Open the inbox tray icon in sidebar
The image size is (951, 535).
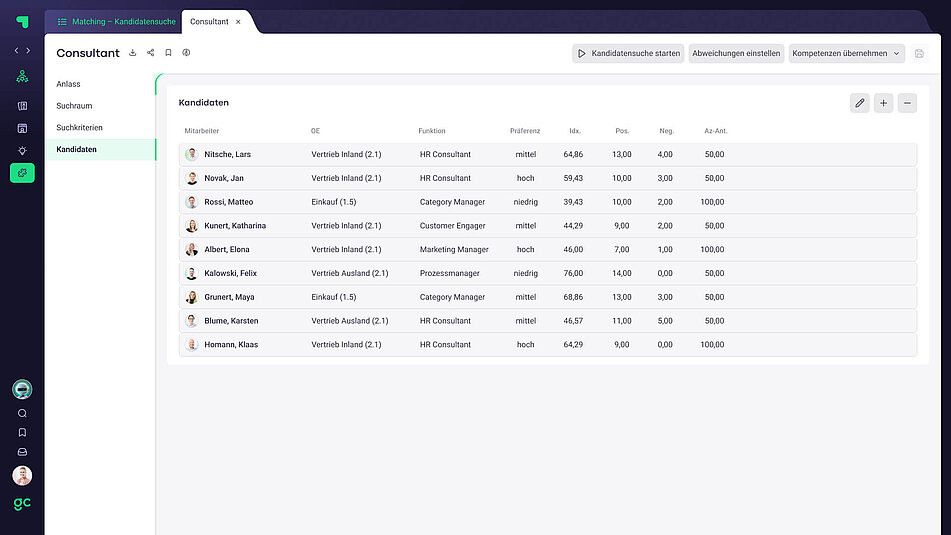(x=22, y=452)
